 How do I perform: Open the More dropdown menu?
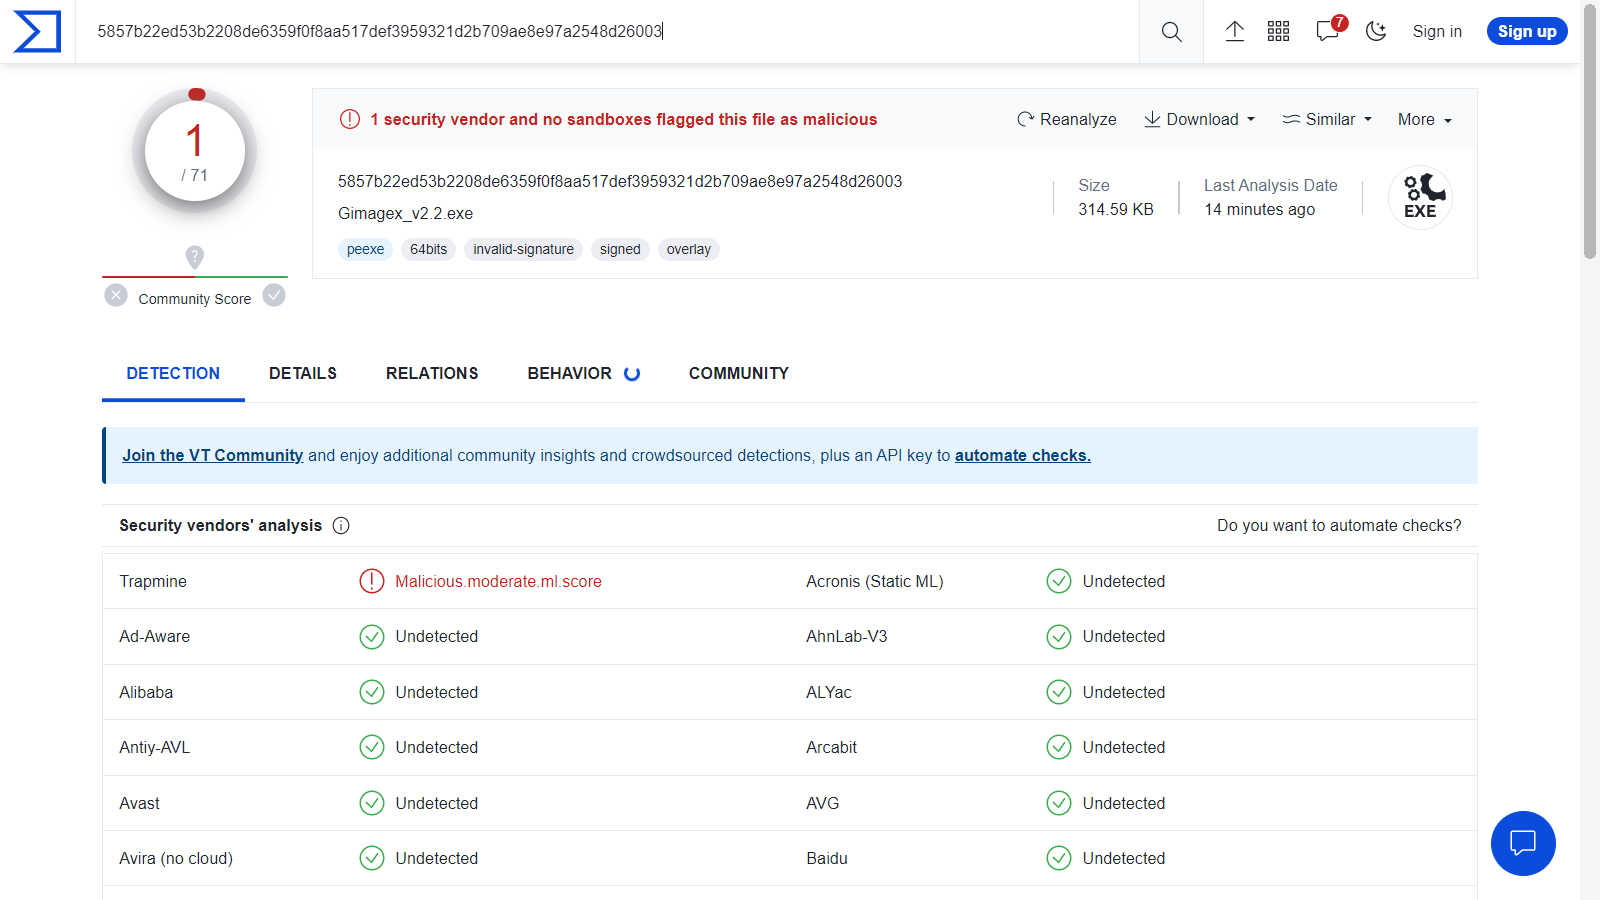point(1424,120)
